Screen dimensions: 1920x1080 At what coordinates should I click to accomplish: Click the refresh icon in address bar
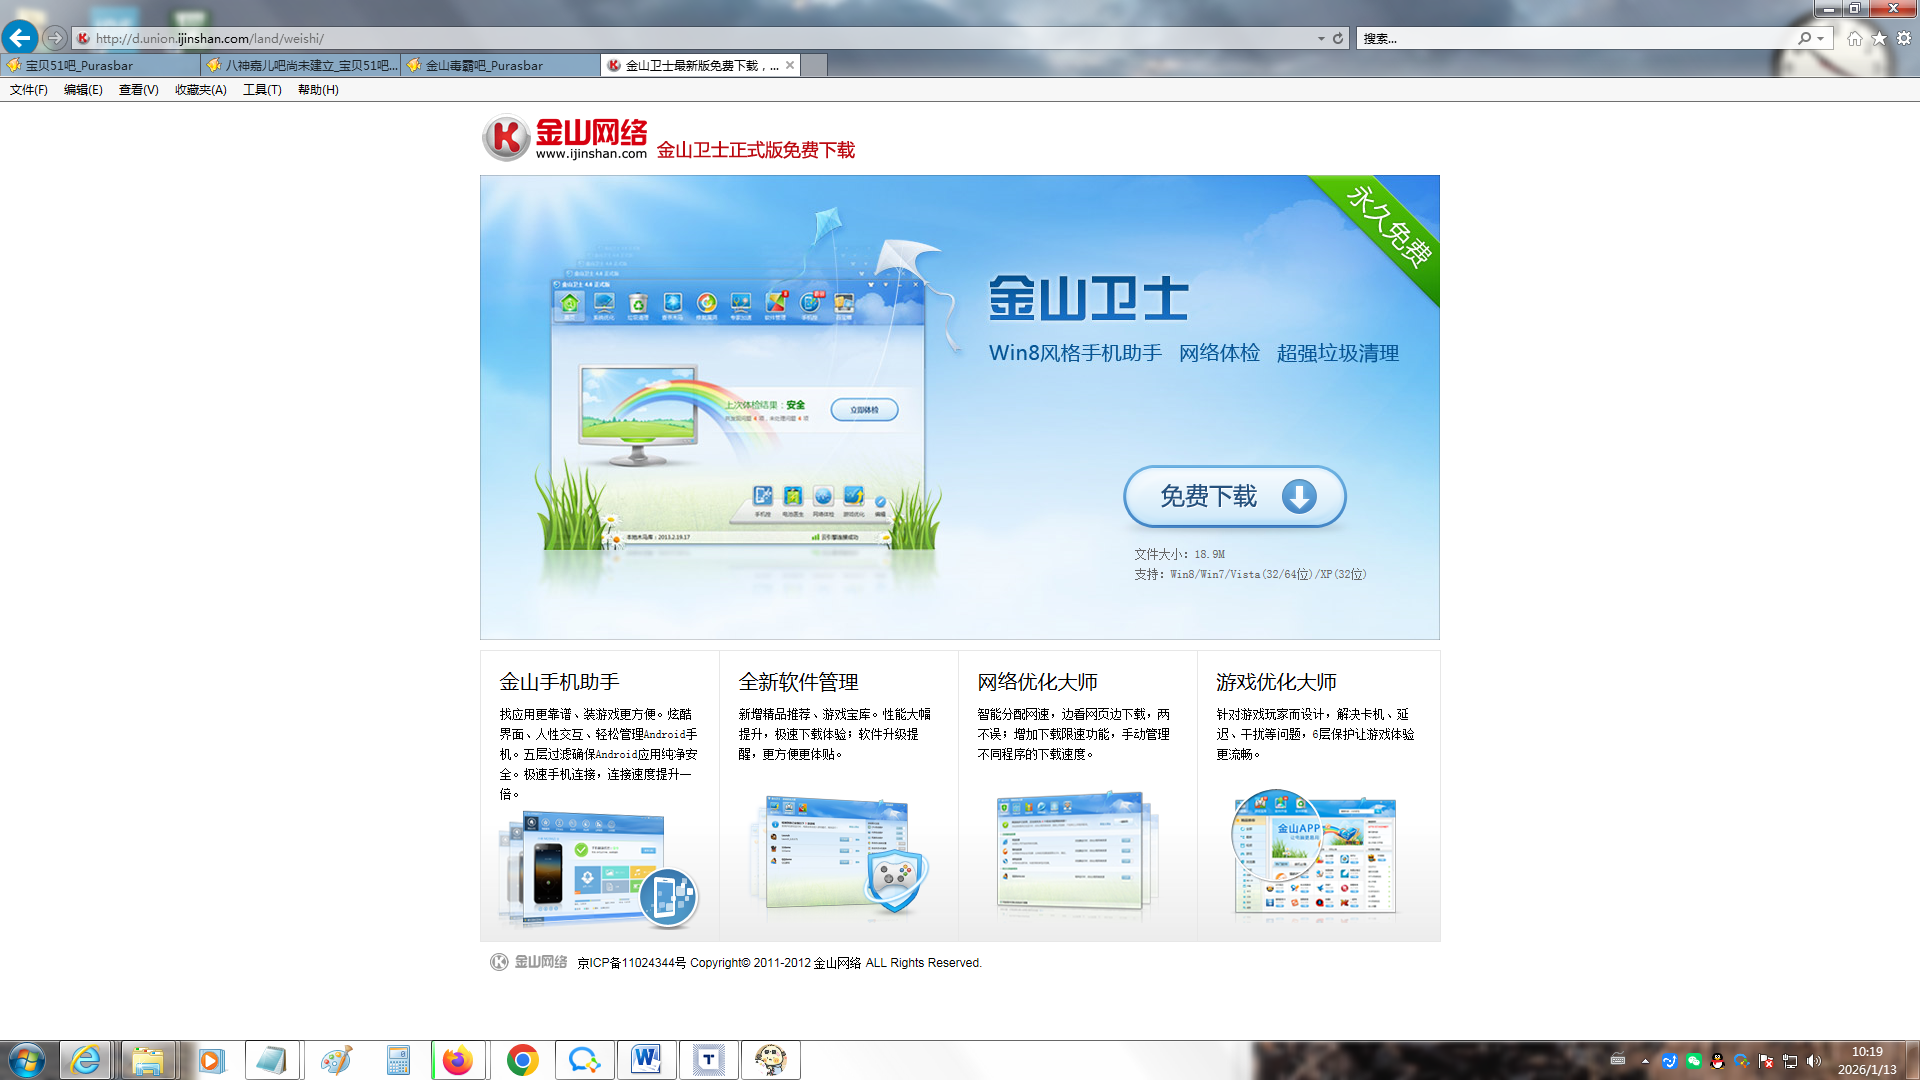(1338, 38)
